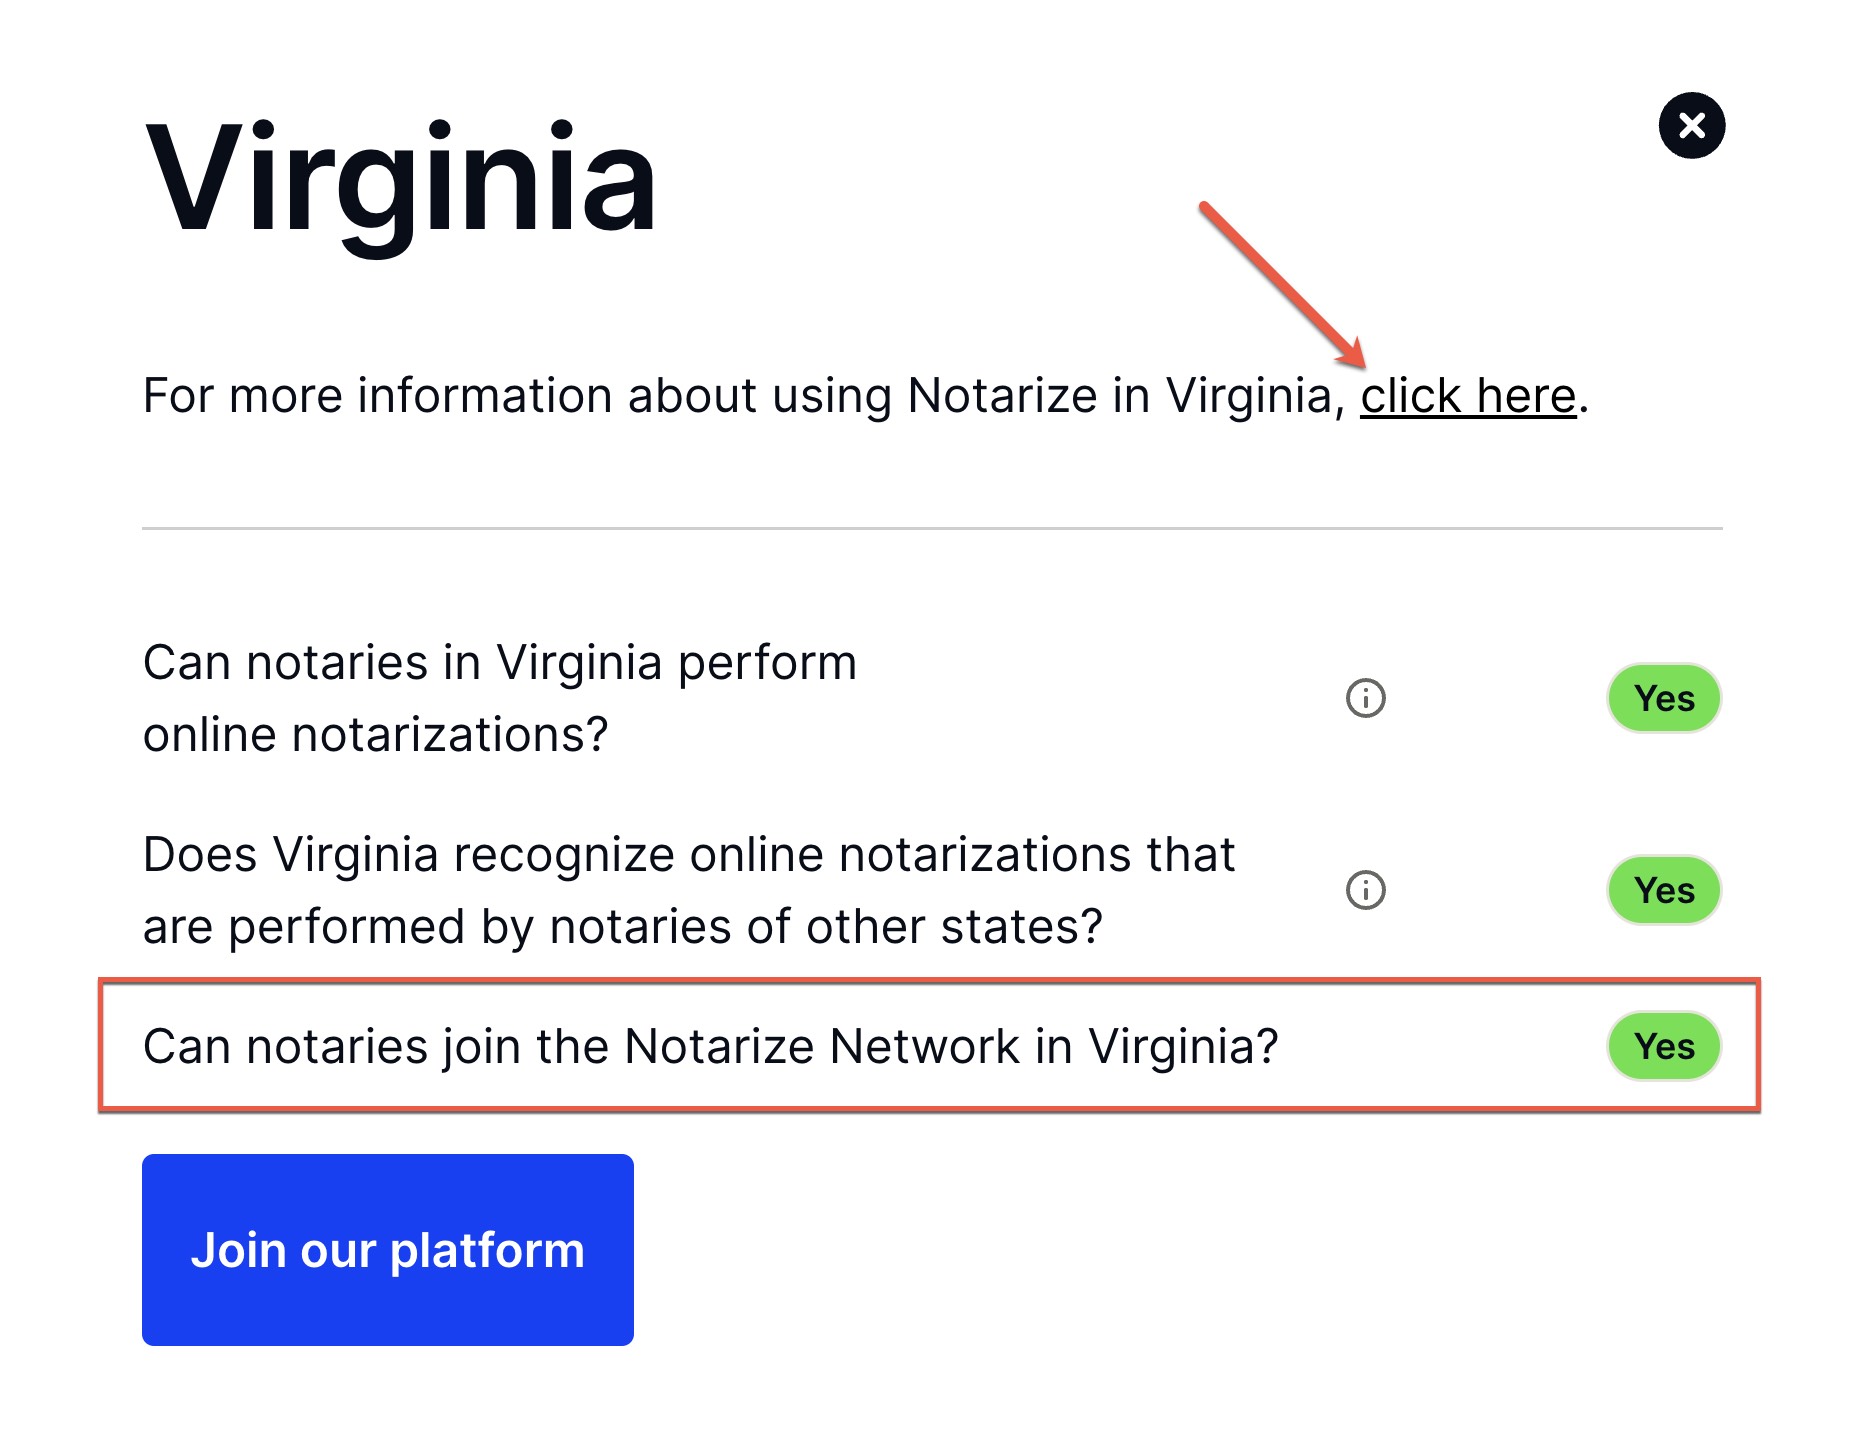Click the 'Join our platform' button
The width and height of the screenshot is (1858, 1442).
(388, 1250)
